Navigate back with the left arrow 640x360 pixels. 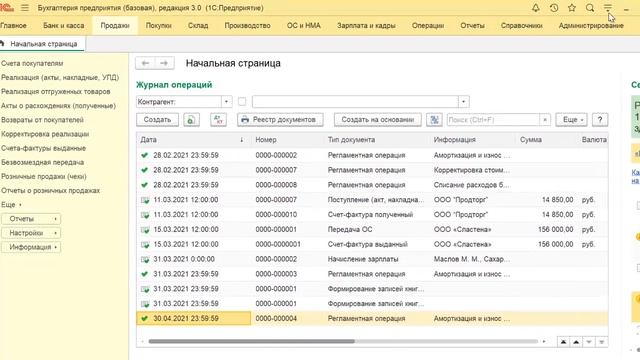pos(145,63)
